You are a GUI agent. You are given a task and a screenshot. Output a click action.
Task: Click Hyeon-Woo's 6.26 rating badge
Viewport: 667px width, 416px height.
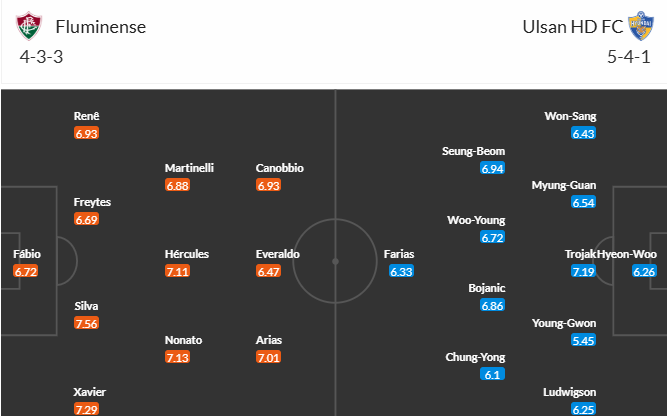click(x=644, y=271)
